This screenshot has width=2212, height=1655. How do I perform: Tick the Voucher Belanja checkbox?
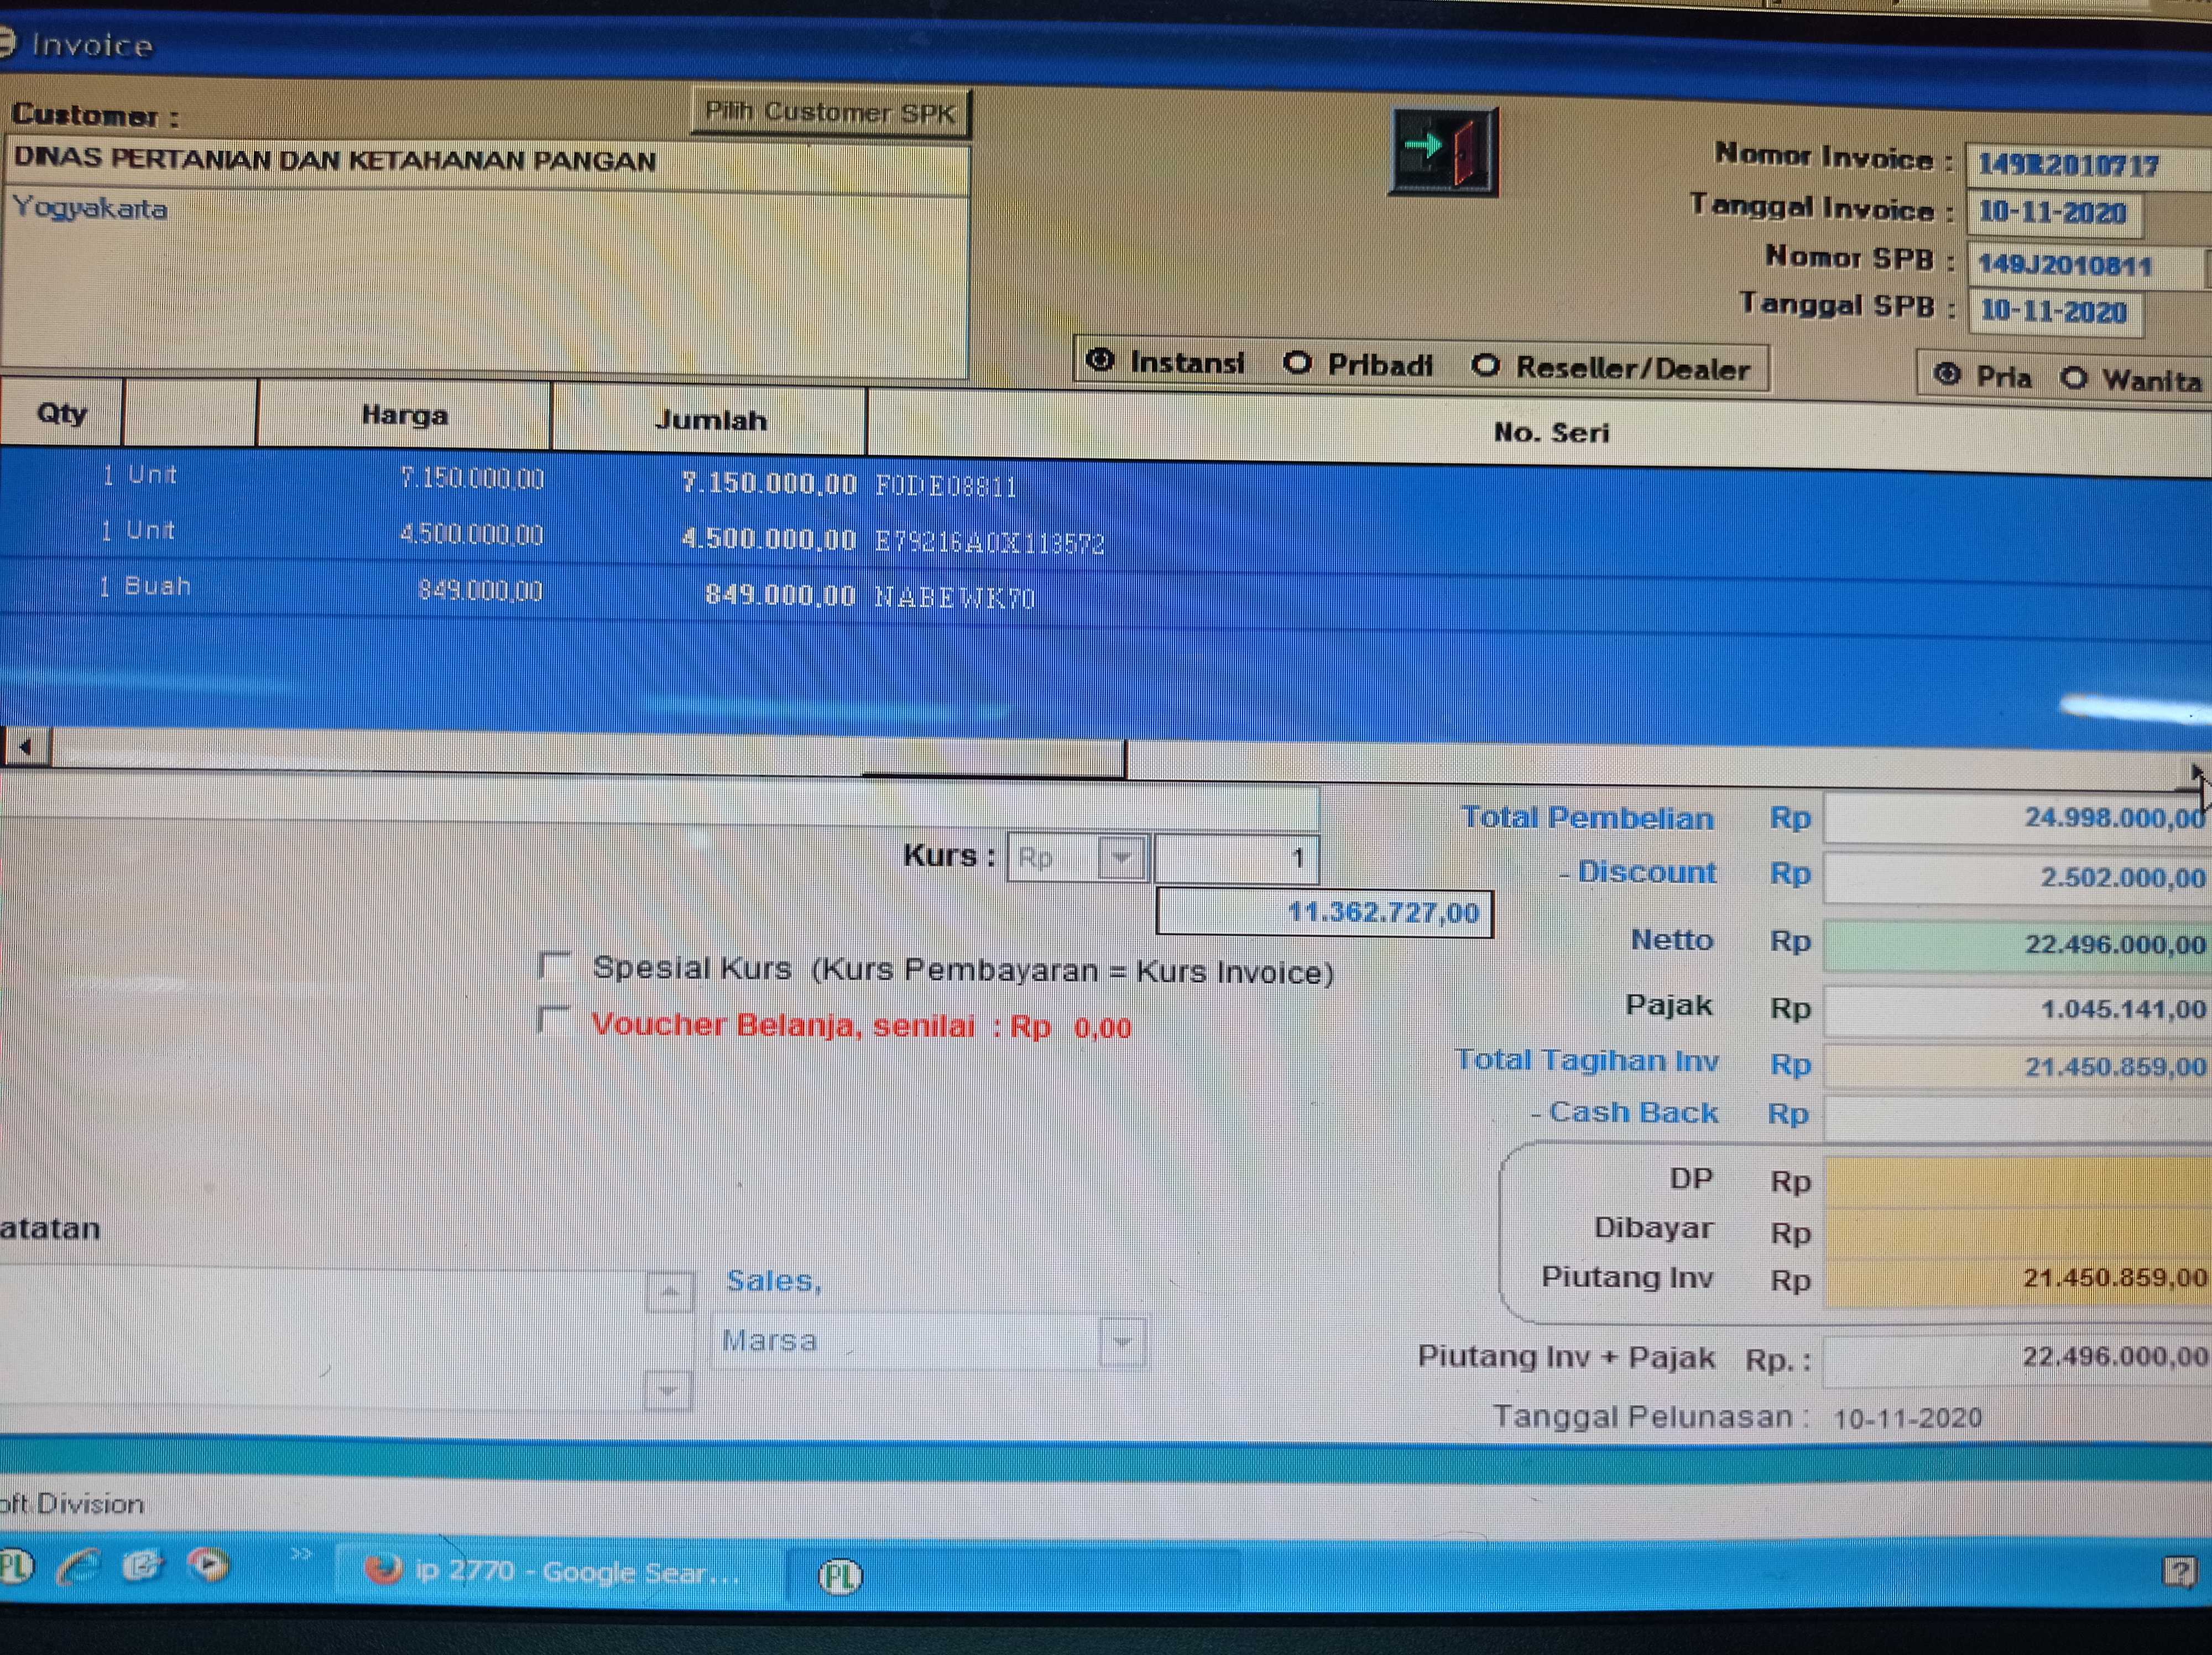pos(553,1020)
